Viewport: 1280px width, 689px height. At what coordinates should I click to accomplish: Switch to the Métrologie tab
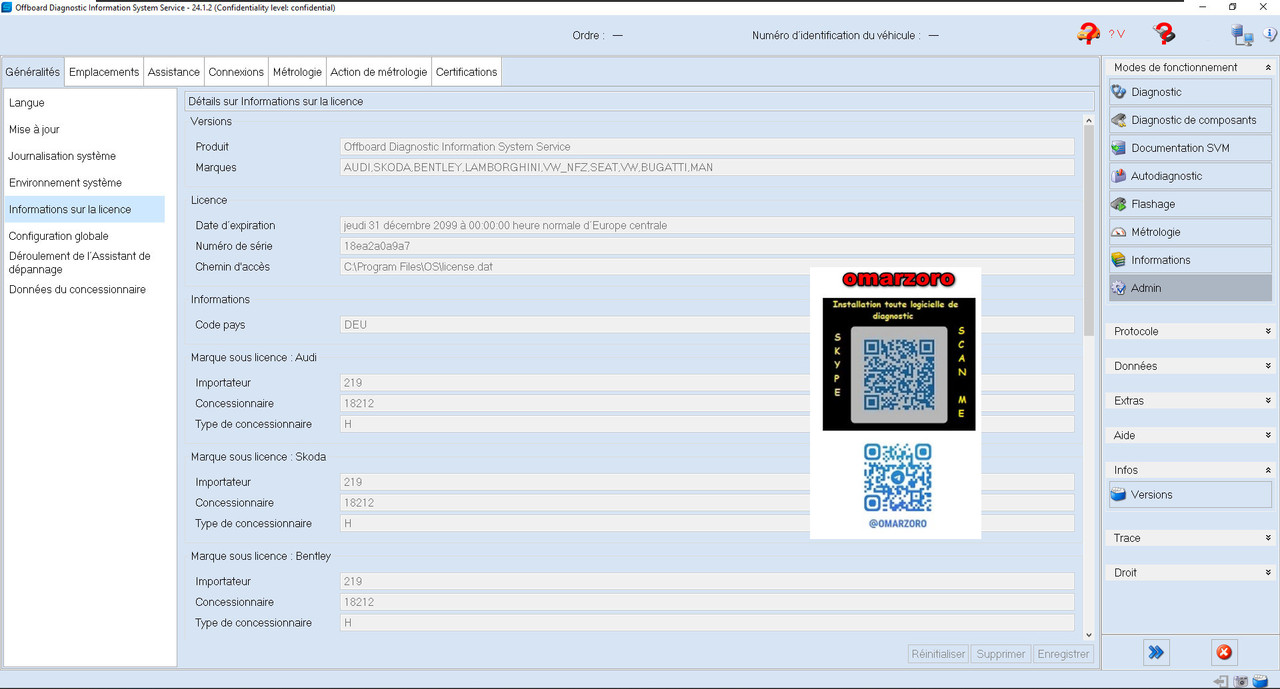tap(297, 72)
